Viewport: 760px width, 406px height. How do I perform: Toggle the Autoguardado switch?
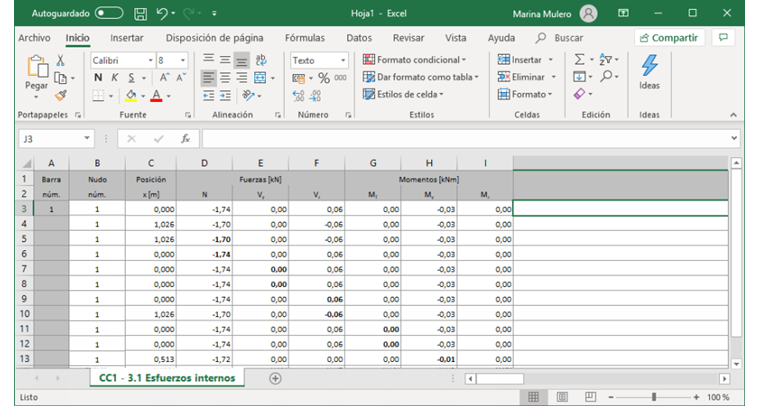click(x=109, y=13)
